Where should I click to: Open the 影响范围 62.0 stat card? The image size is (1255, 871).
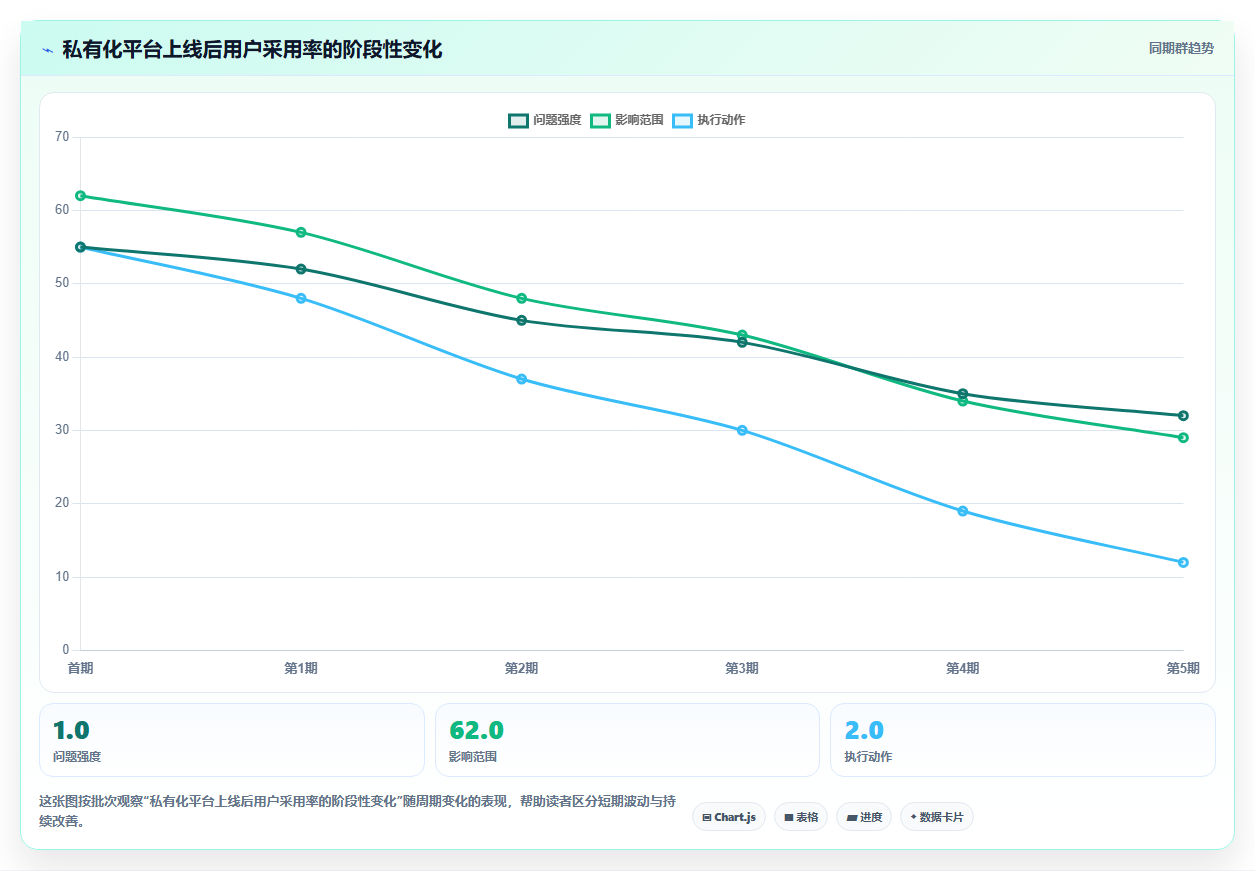pyautogui.click(x=627, y=740)
